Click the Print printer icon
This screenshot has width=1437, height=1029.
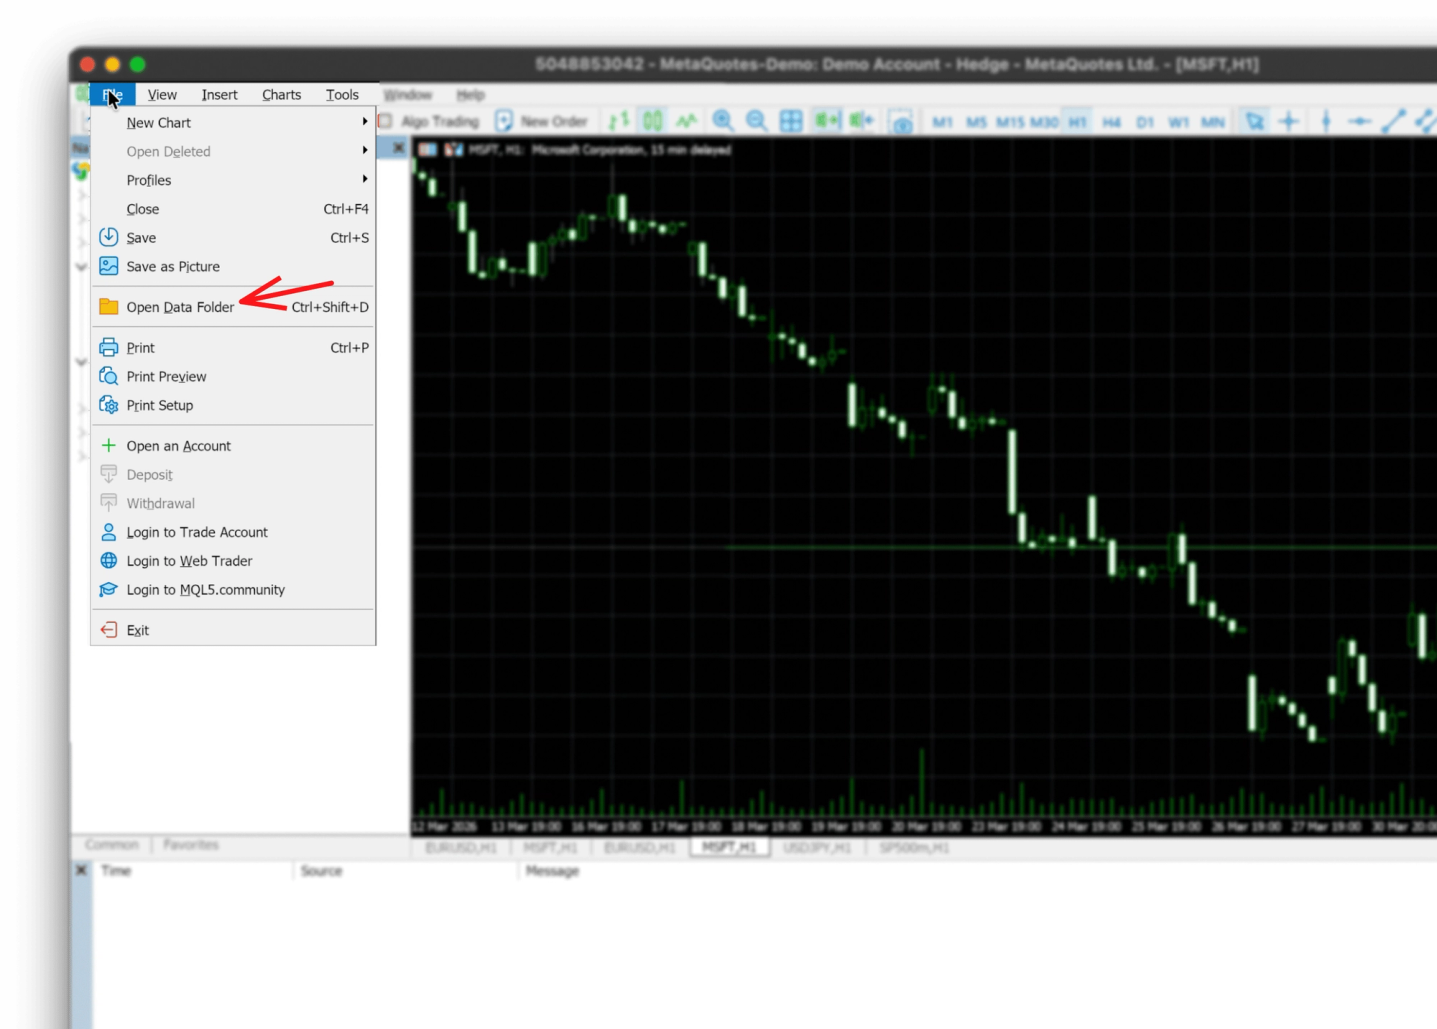pos(109,347)
